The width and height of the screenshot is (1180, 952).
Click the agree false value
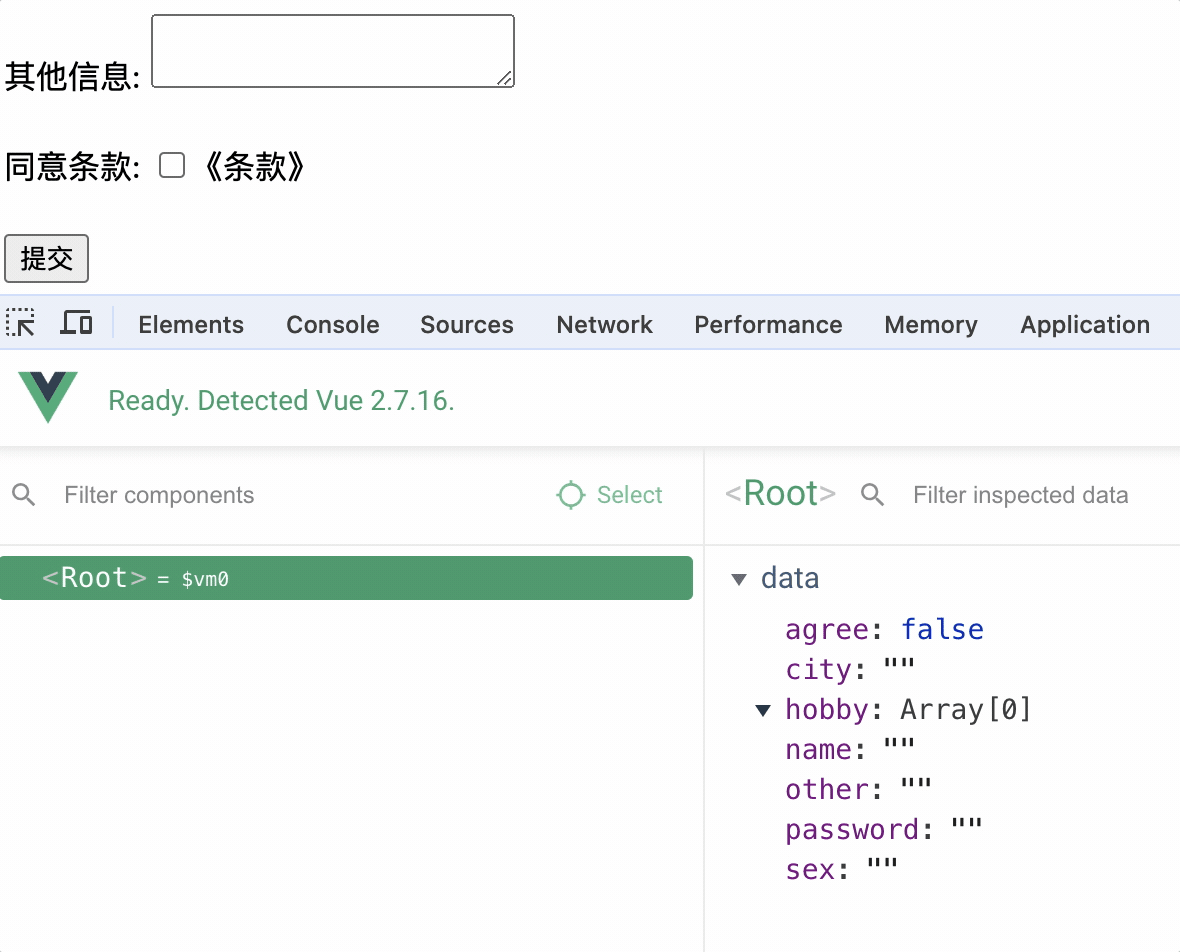coord(942,630)
